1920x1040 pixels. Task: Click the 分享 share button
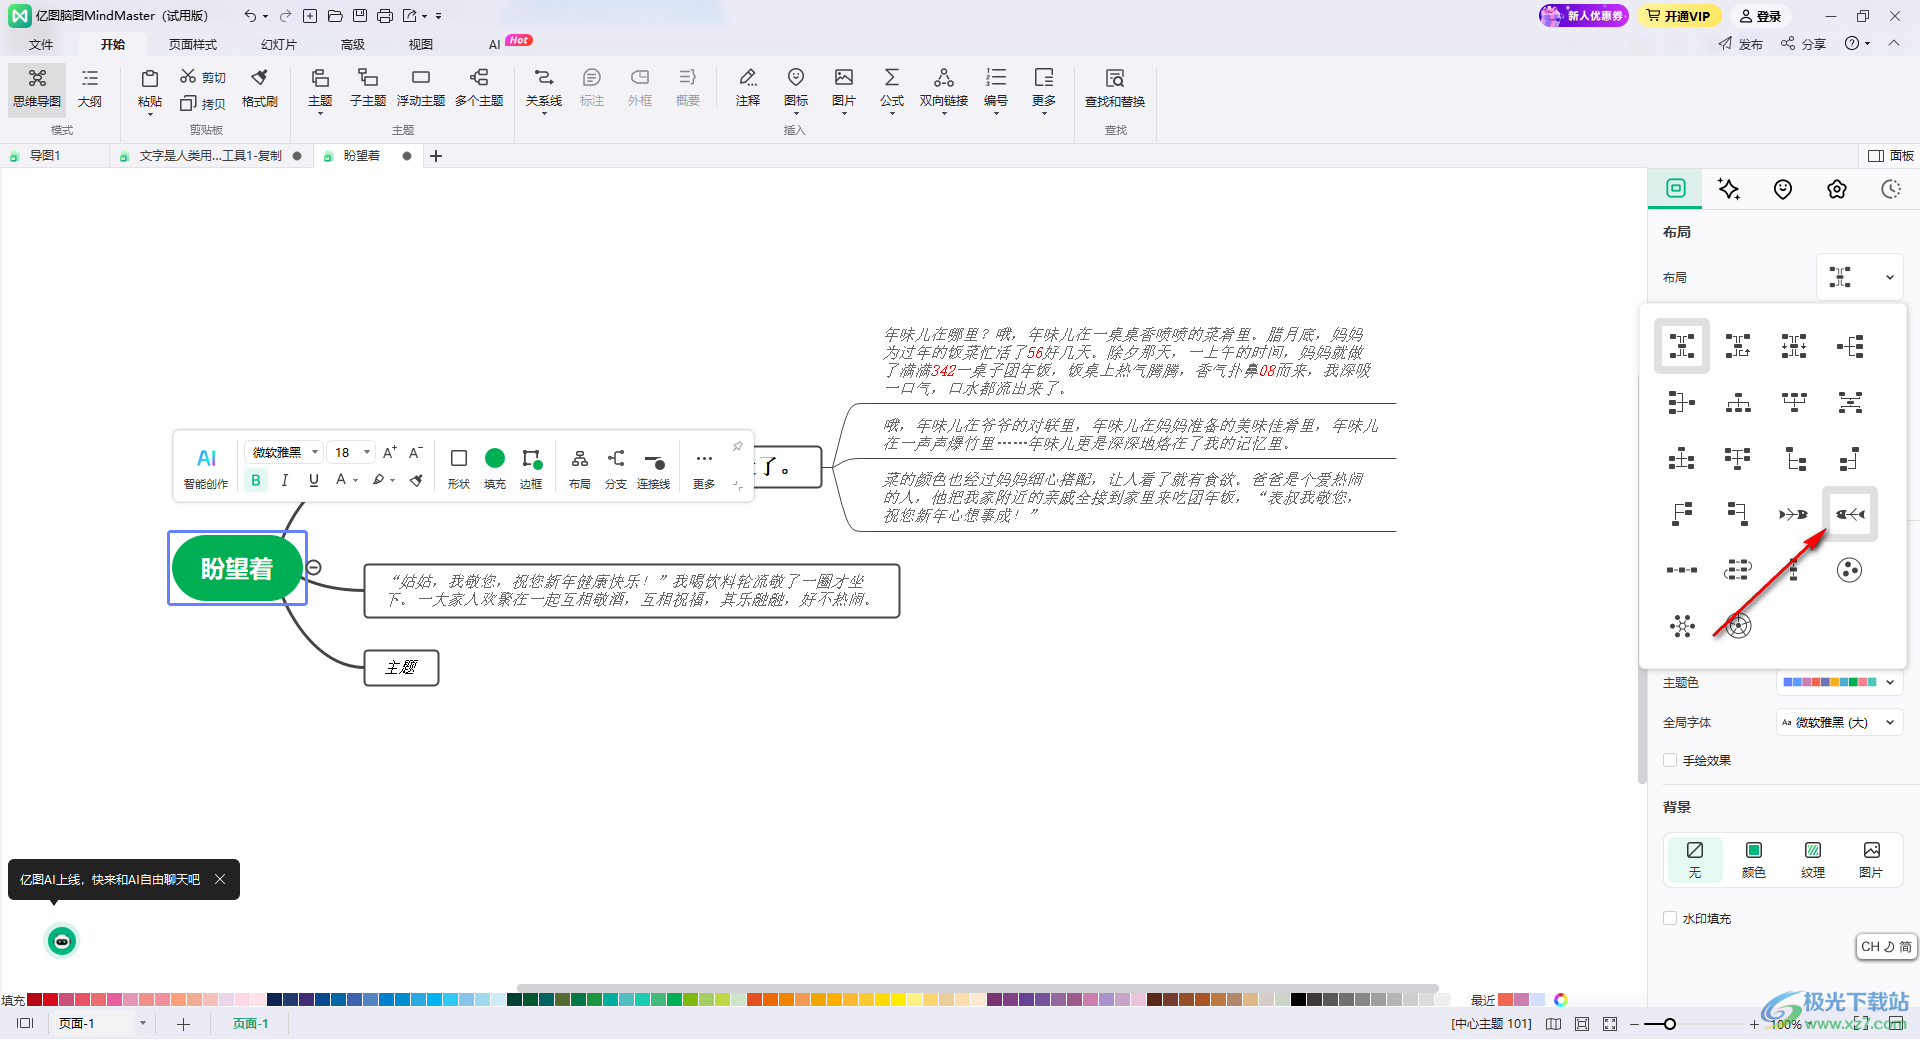point(1804,44)
